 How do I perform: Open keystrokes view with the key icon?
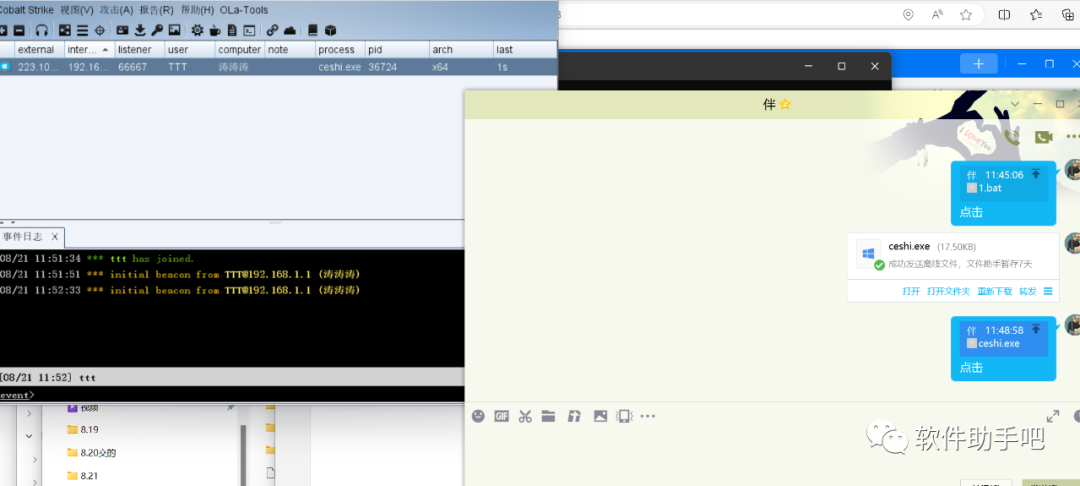(x=157, y=30)
